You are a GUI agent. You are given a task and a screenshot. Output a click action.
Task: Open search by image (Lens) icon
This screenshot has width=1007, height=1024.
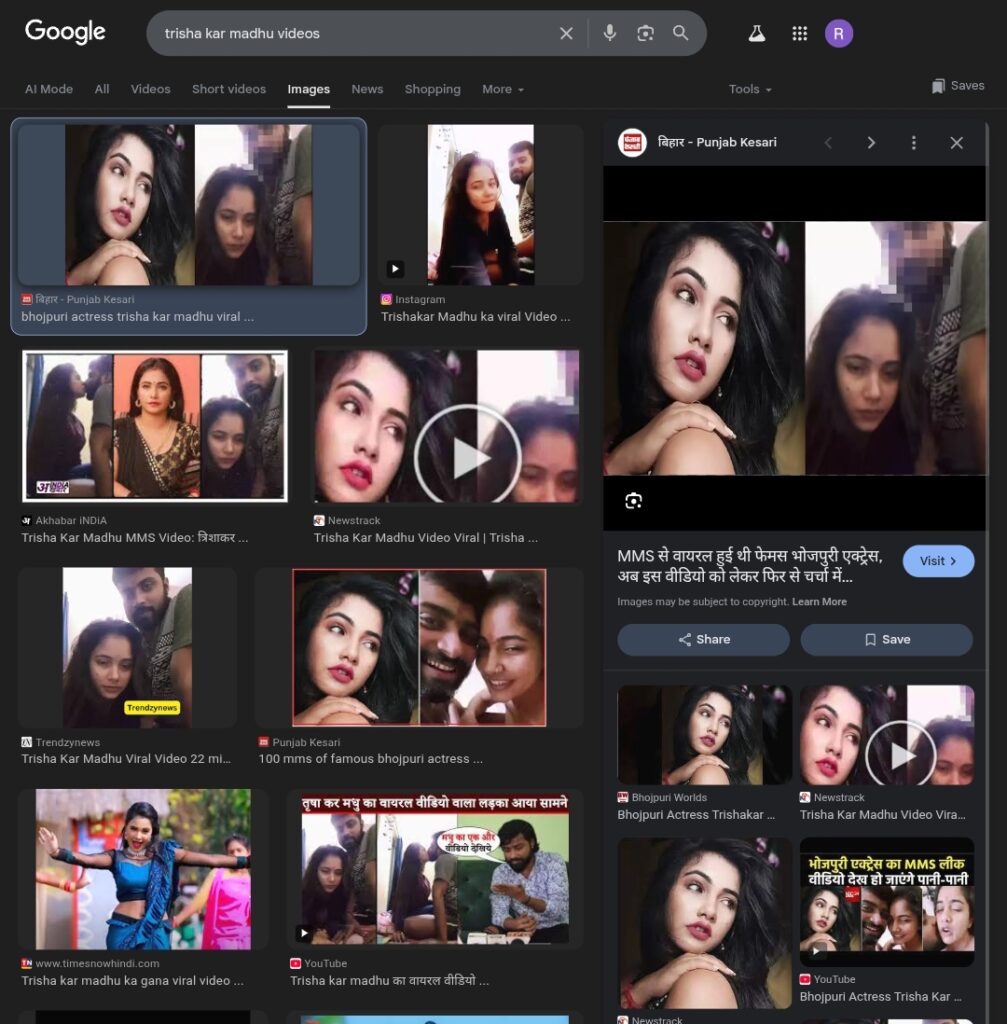click(645, 33)
